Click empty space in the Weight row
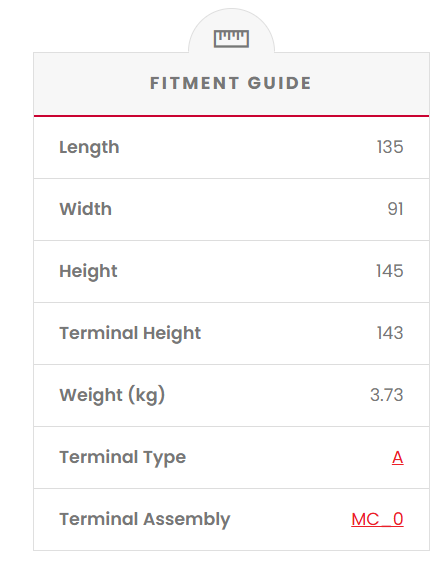Image resolution: width=436 pixels, height=565 pixels. (x=267, y=395)
